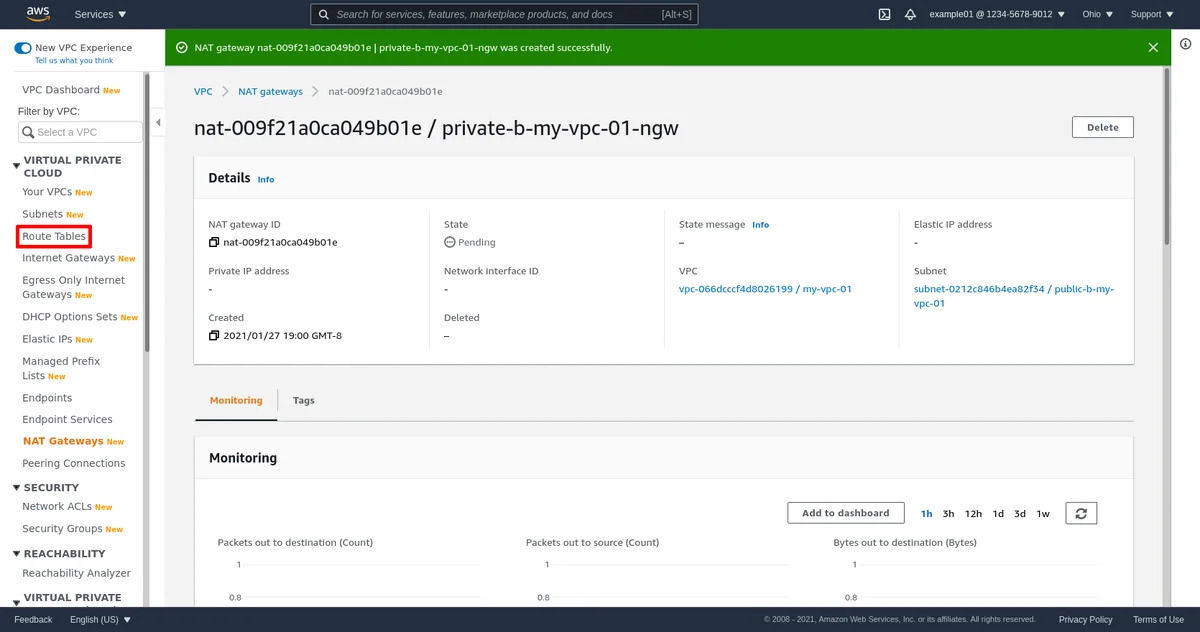Copy the Created timestamp with copy icon
Viewport: 1200px width, 632px height.
214,336
